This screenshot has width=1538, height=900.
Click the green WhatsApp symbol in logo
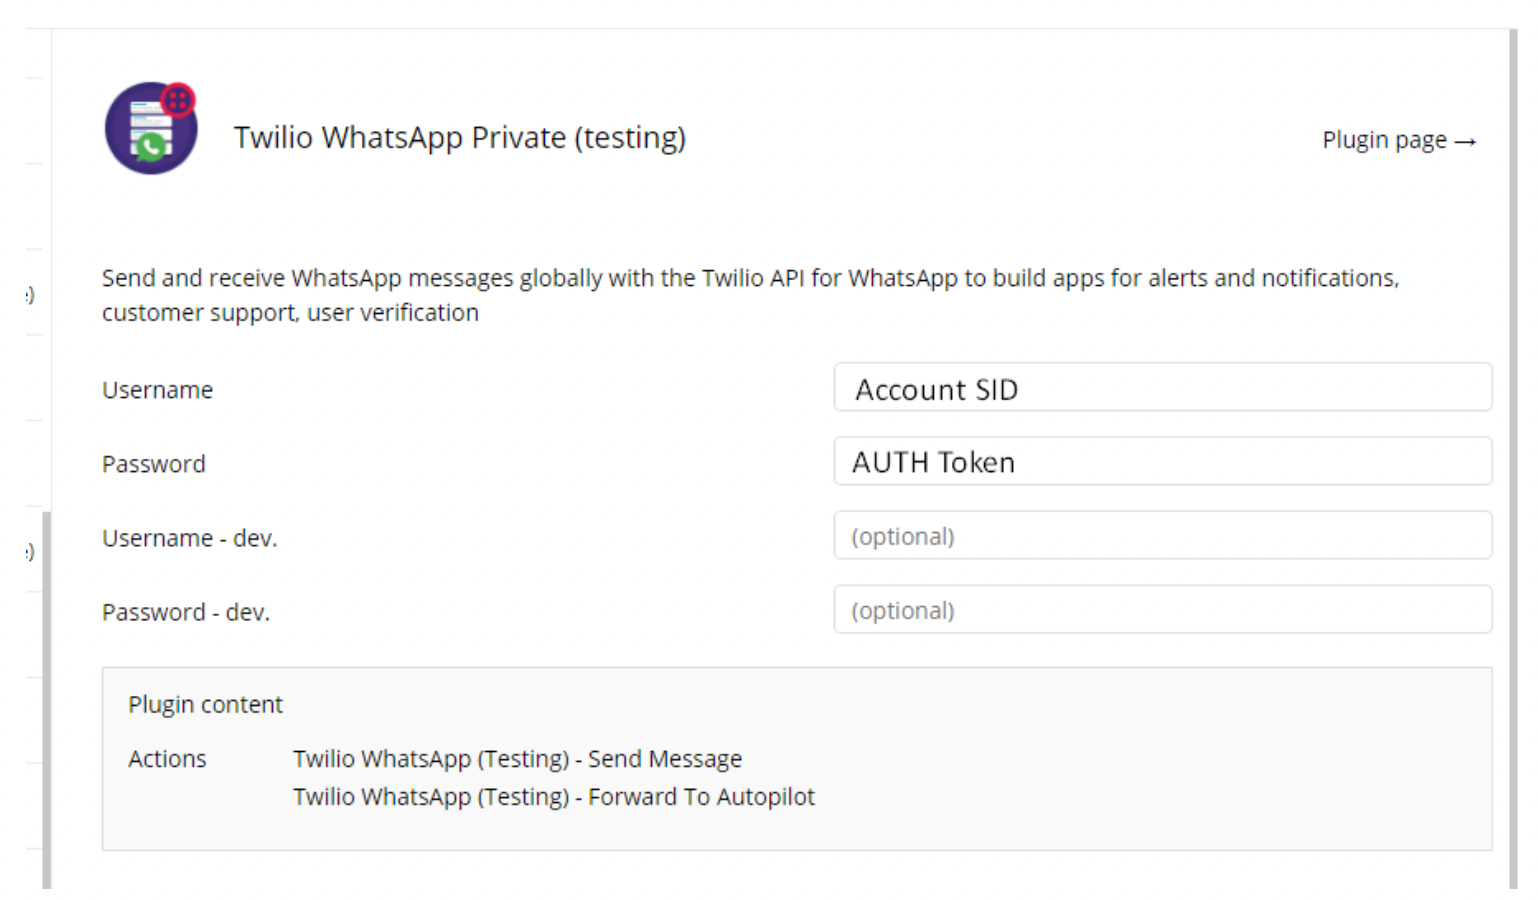(x=151, y=148)
